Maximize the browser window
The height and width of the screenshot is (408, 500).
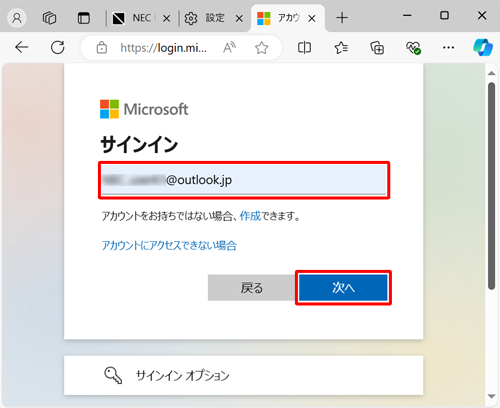444,15
